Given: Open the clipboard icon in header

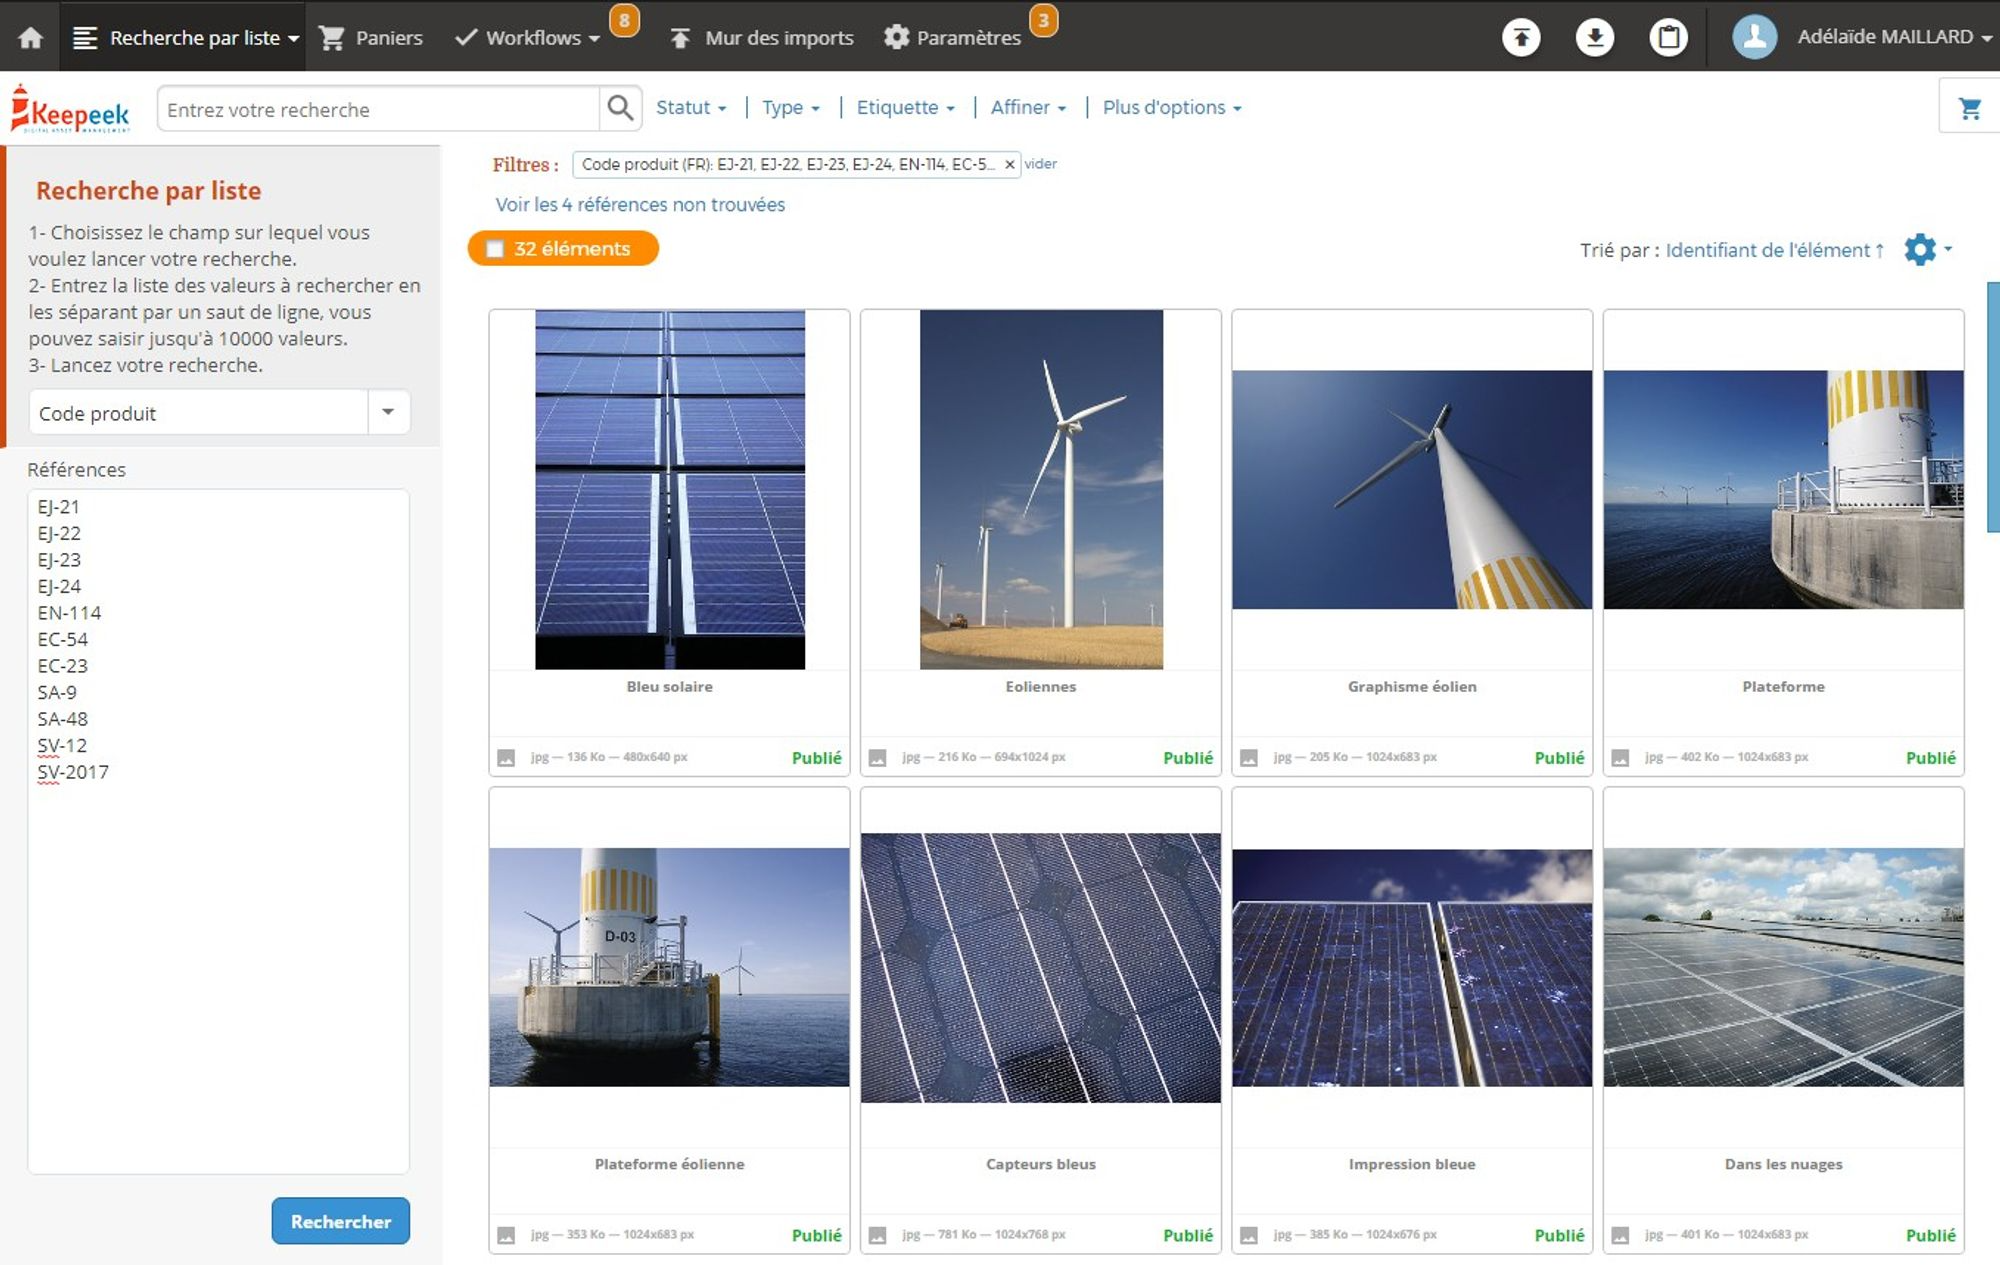Looking at the screenshot, I should point(1668,37).
